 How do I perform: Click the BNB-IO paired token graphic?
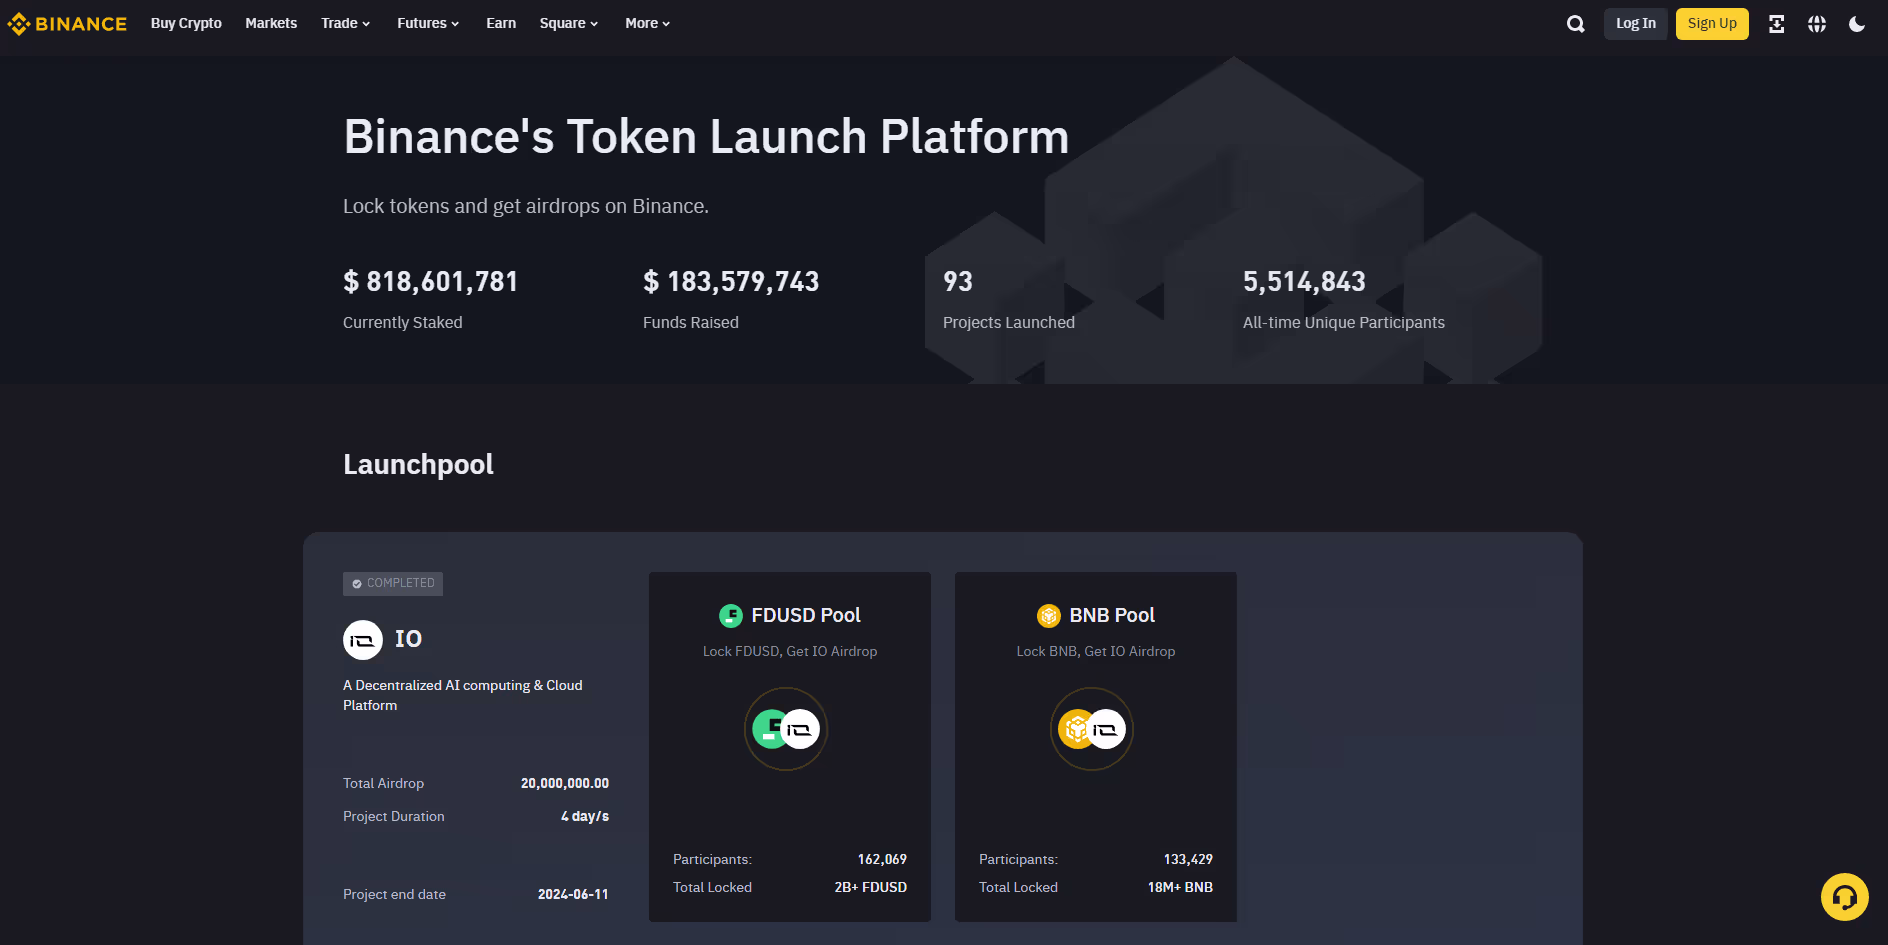tap(1092, 729)
